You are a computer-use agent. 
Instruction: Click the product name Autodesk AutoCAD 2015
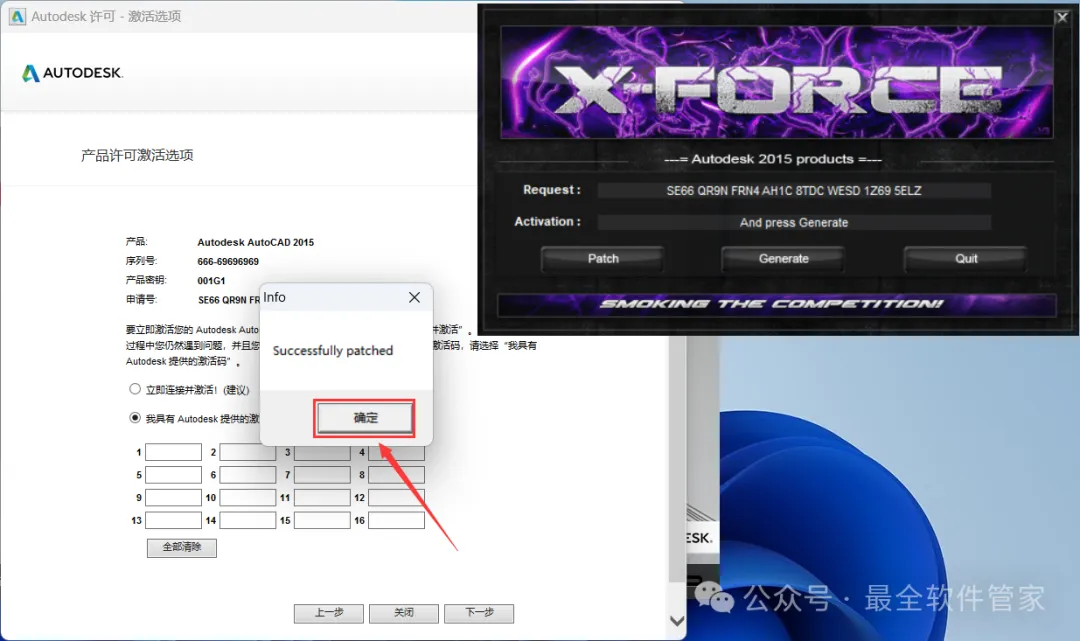click(x=256, y=242)
